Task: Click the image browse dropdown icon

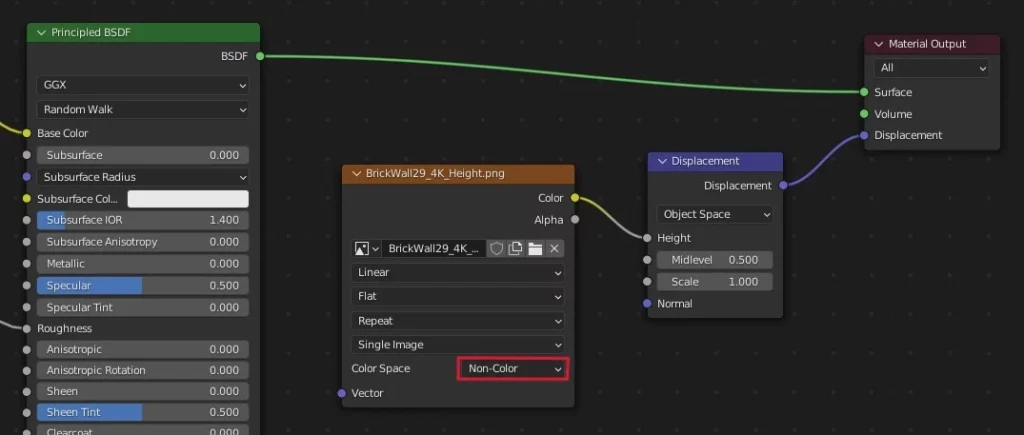Action: click(x=366, y=248)
